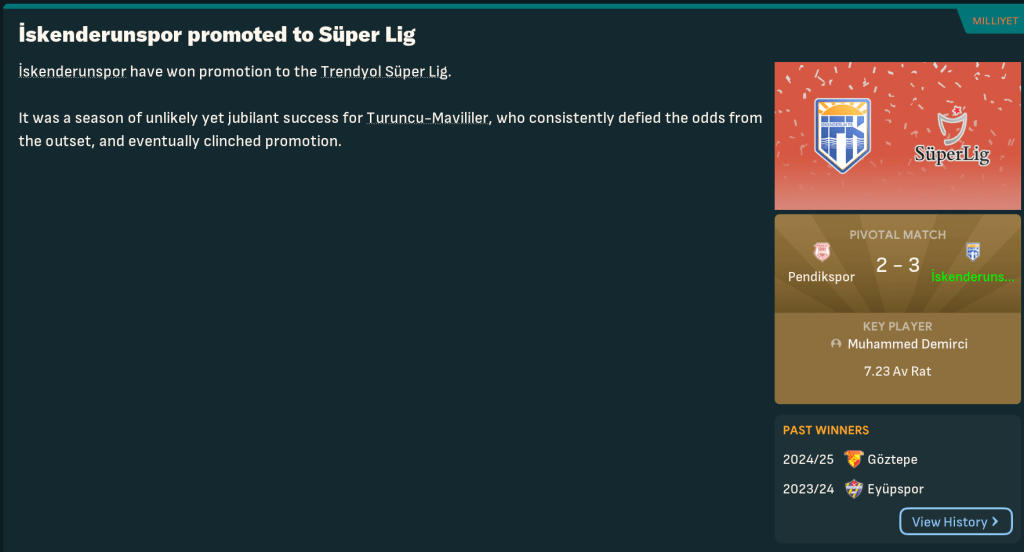Click the Pendikspor club crest

click(822, 253)
